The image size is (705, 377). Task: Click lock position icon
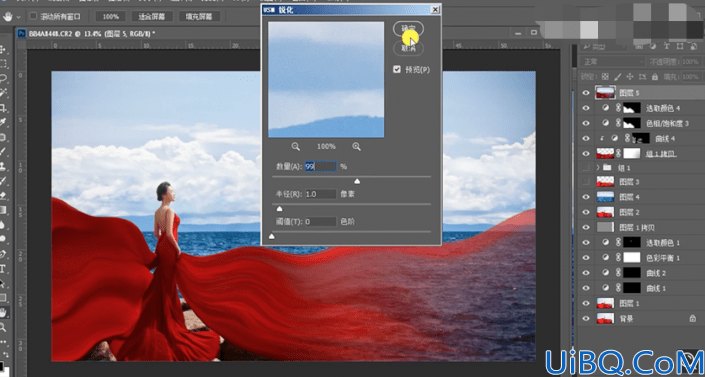(x=630, y=77)
